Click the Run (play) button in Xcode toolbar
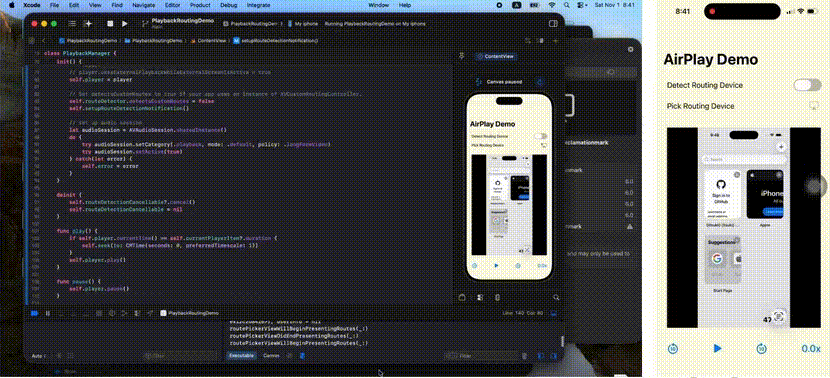This screenshot has width=830, height=378. (x=124, y=24)
